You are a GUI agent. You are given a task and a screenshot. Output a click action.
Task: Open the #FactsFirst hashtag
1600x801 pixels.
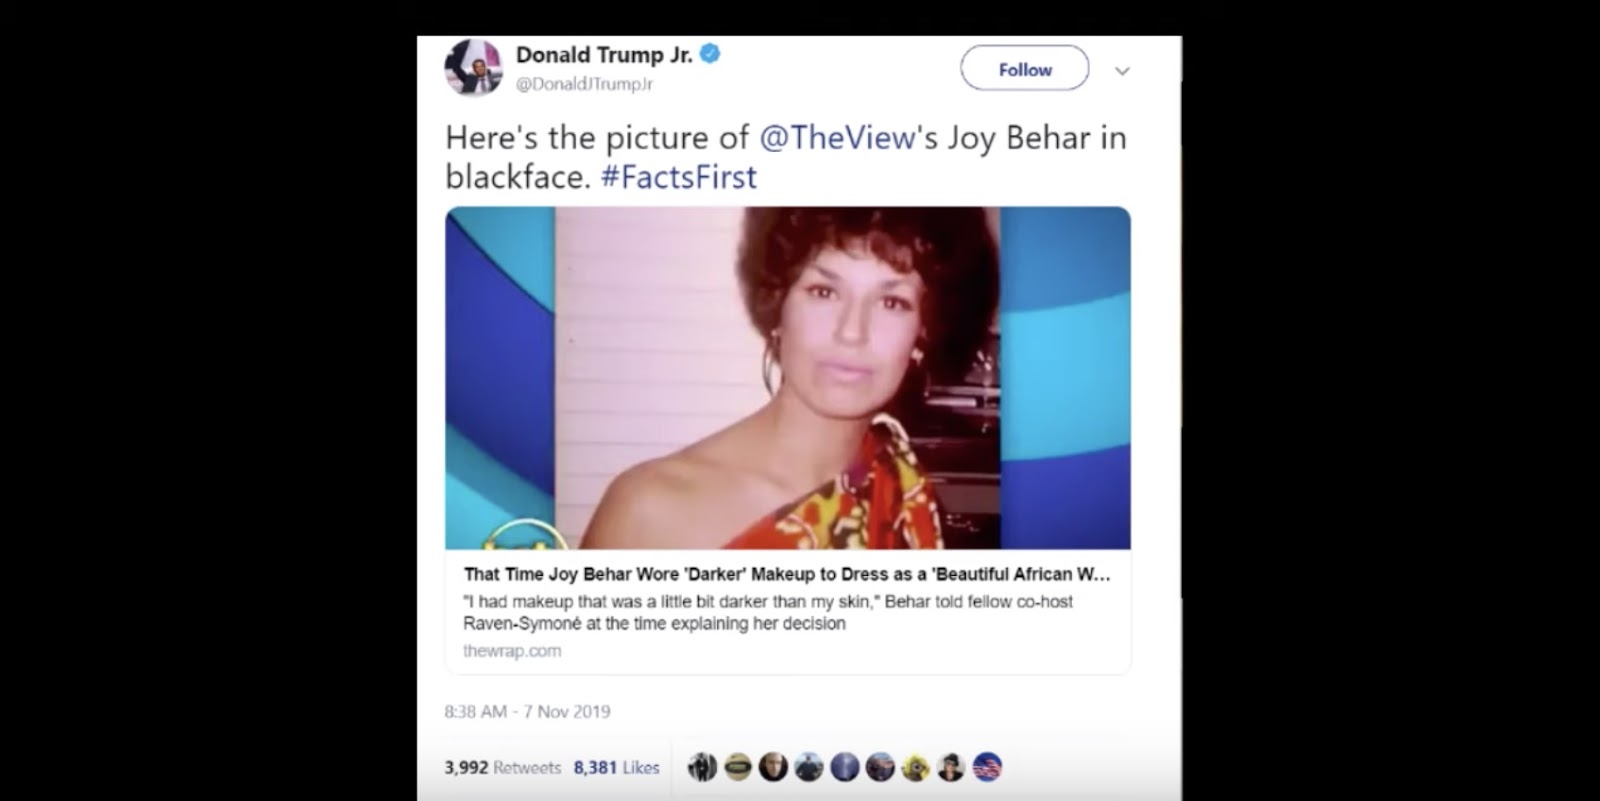679,177
